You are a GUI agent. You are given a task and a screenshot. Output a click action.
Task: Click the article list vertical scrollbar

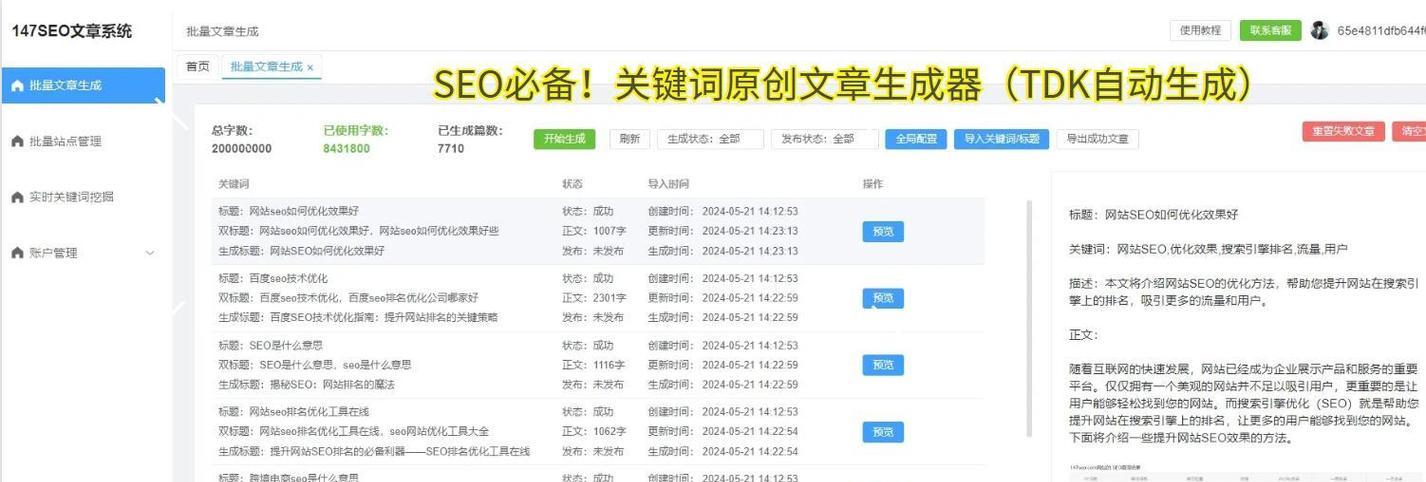coord(1030,318)
